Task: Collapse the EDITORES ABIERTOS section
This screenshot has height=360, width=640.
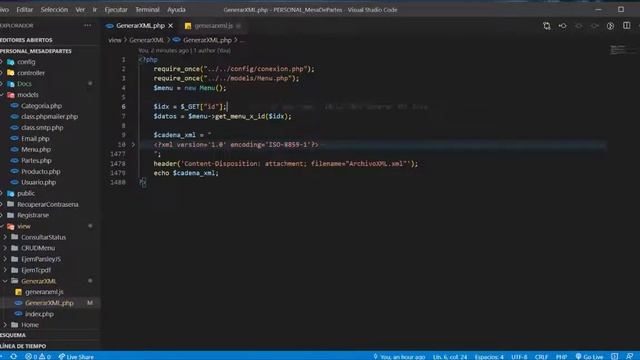Action: pos(26,40)
